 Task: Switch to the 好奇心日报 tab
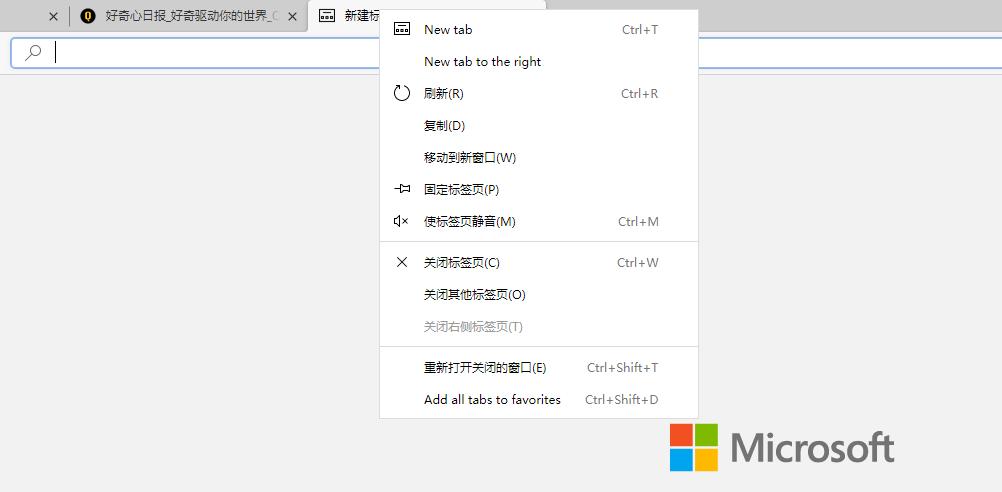tap(190, 16)
